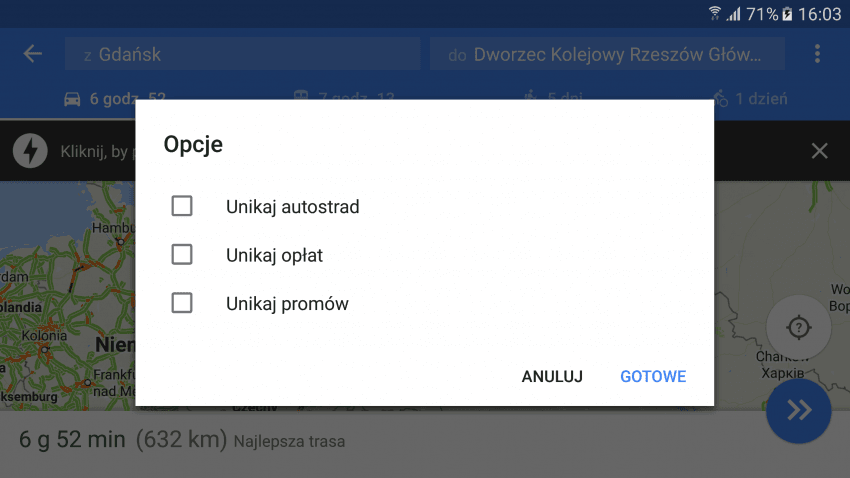The image size is (850, 478).
Task: Toggle the Unikaj promów checkbox
Action: click(x=182, y=303)
